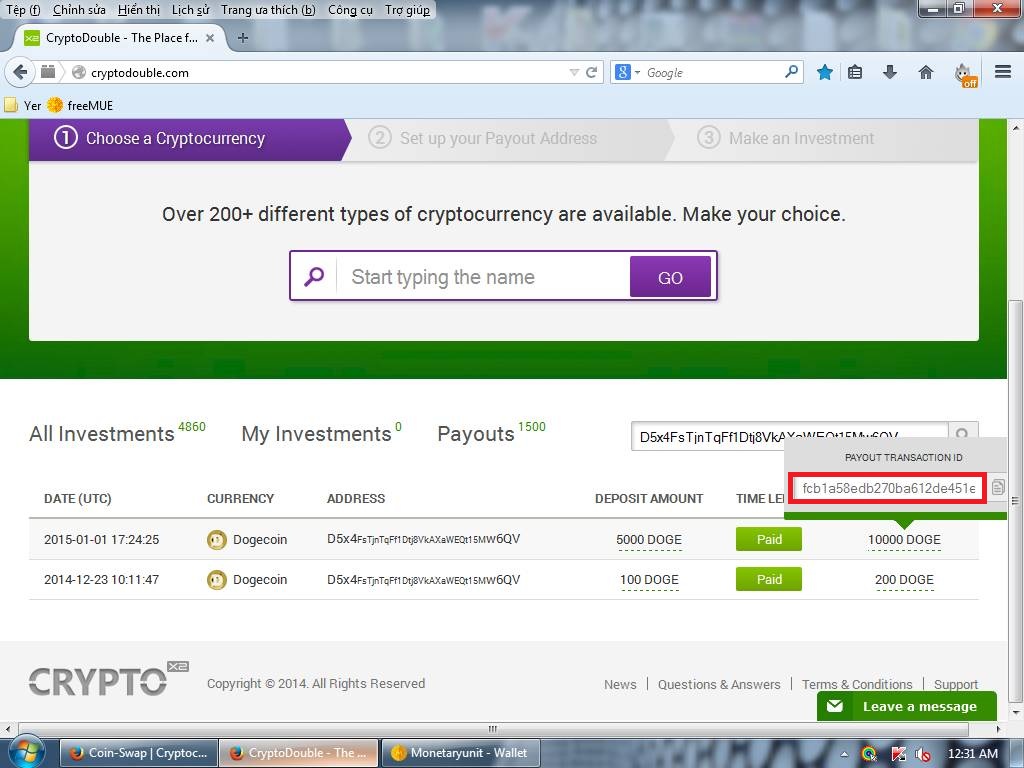1024x768 pixels.
Task: Open the Chỉnh sửa menu
Action: point(79,10)
